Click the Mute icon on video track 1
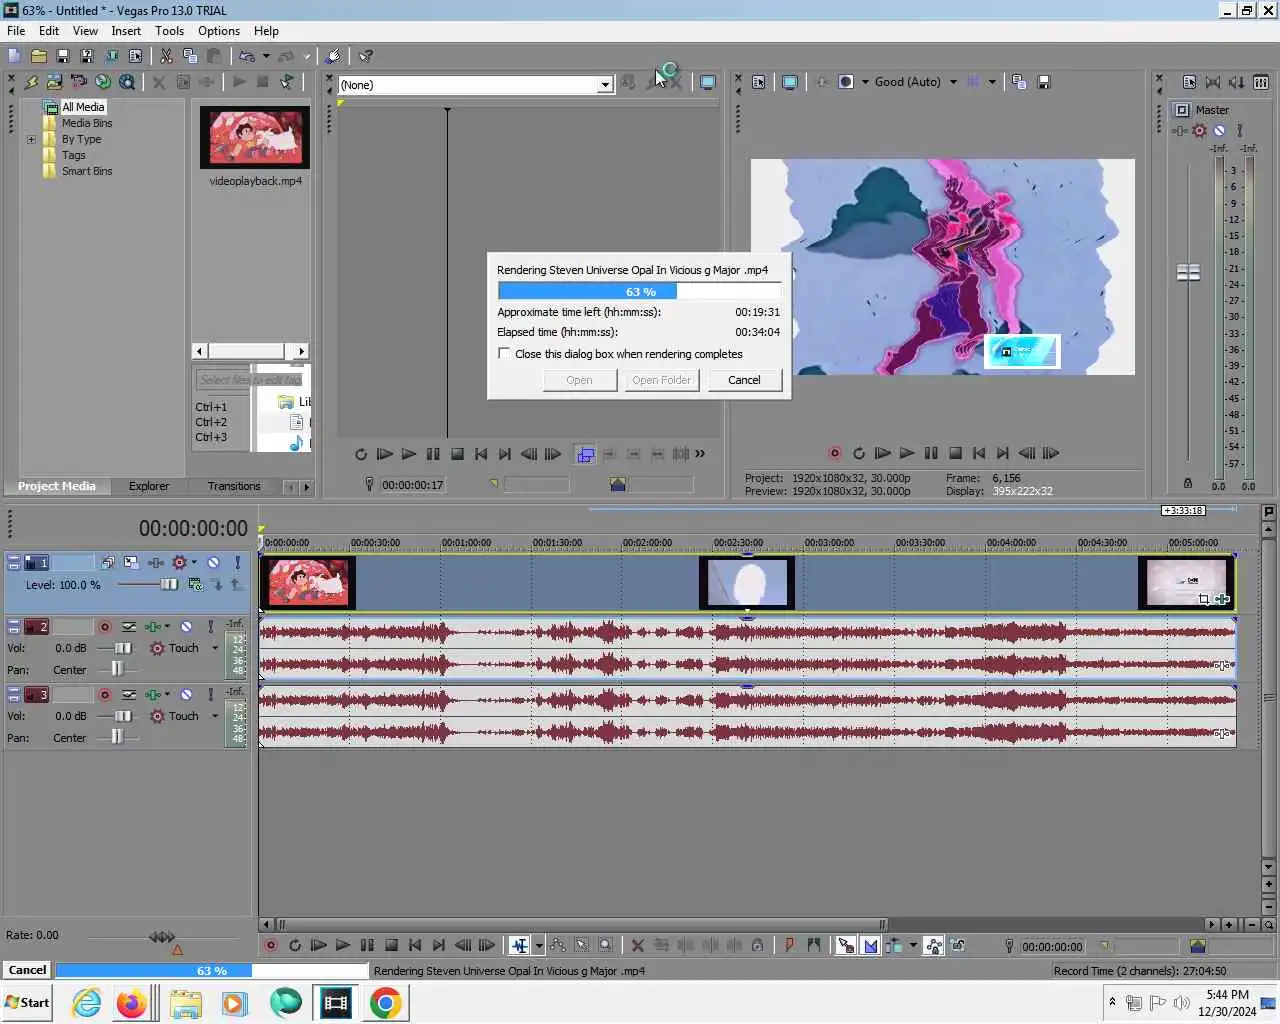Viewport: 1280px width, 1024px height. [x=213, y=563]
